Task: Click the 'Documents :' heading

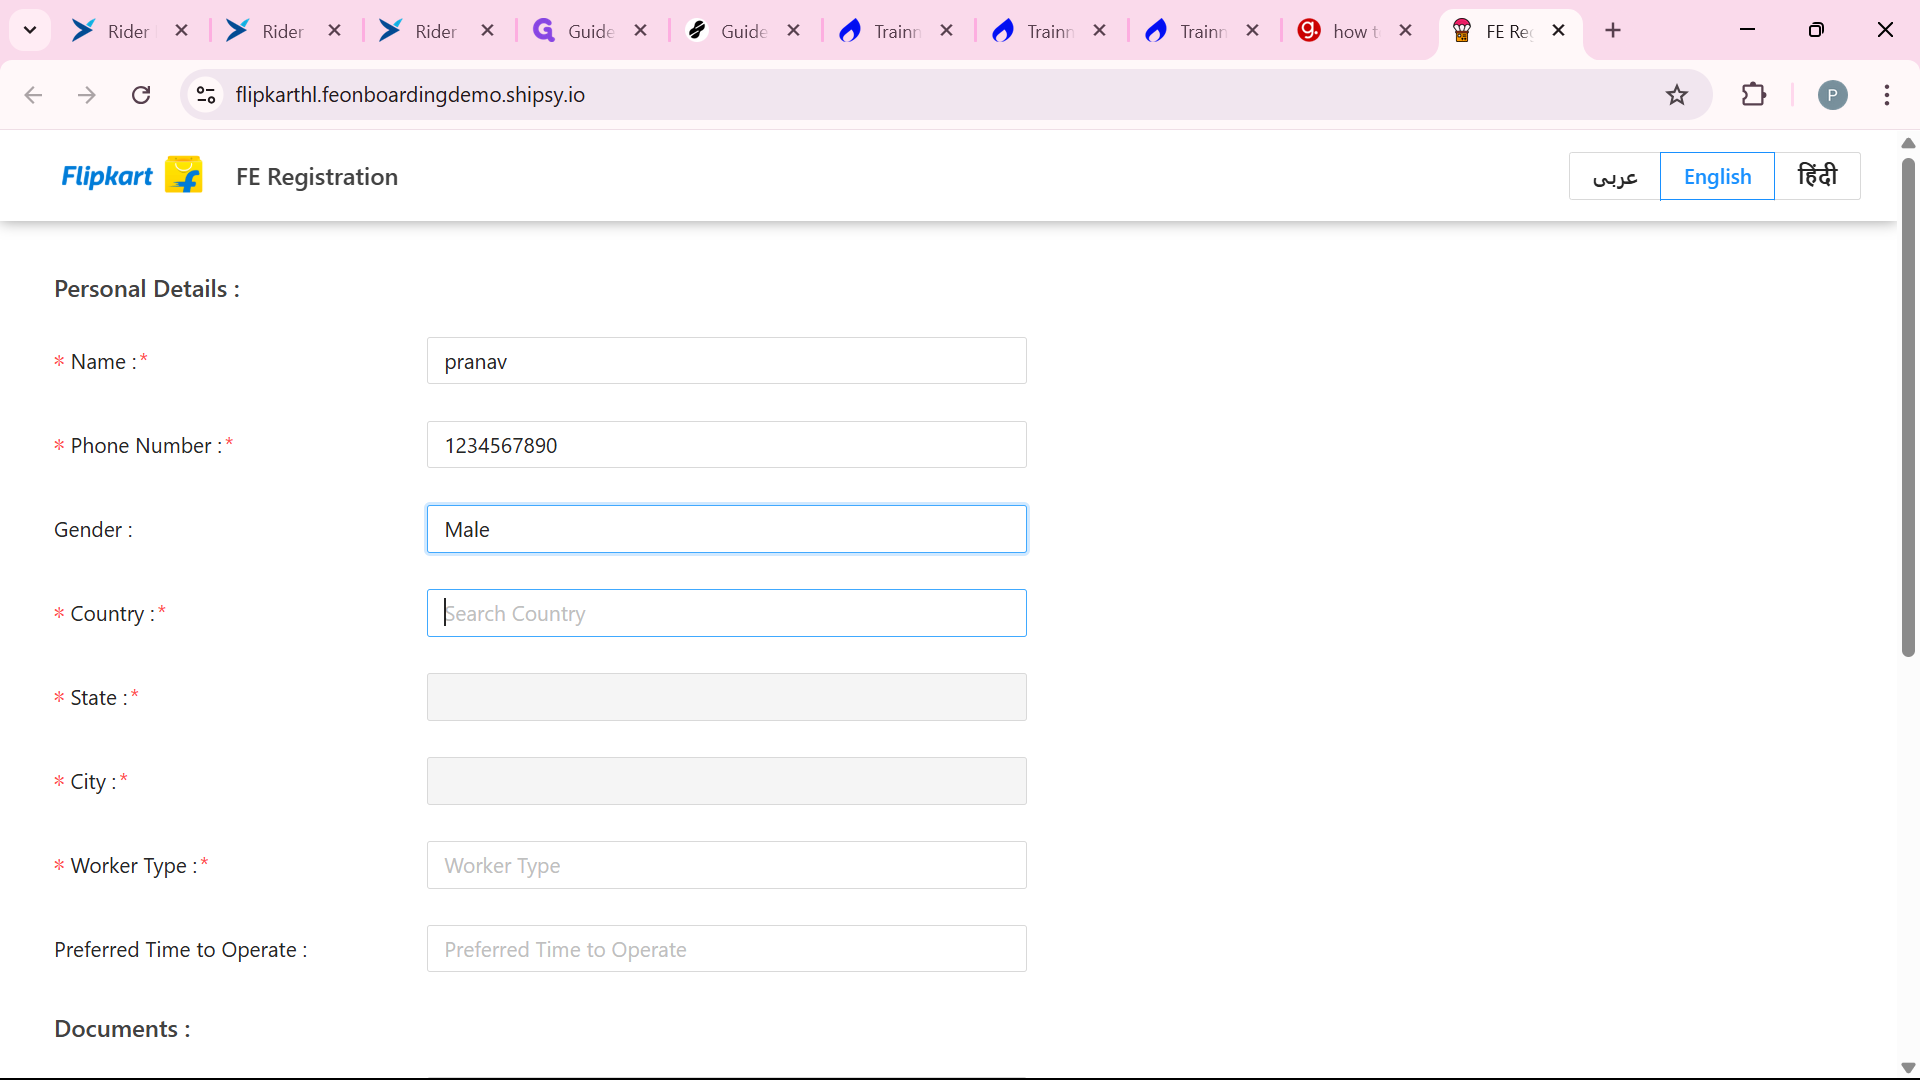Action: (x=122, y=1029)
